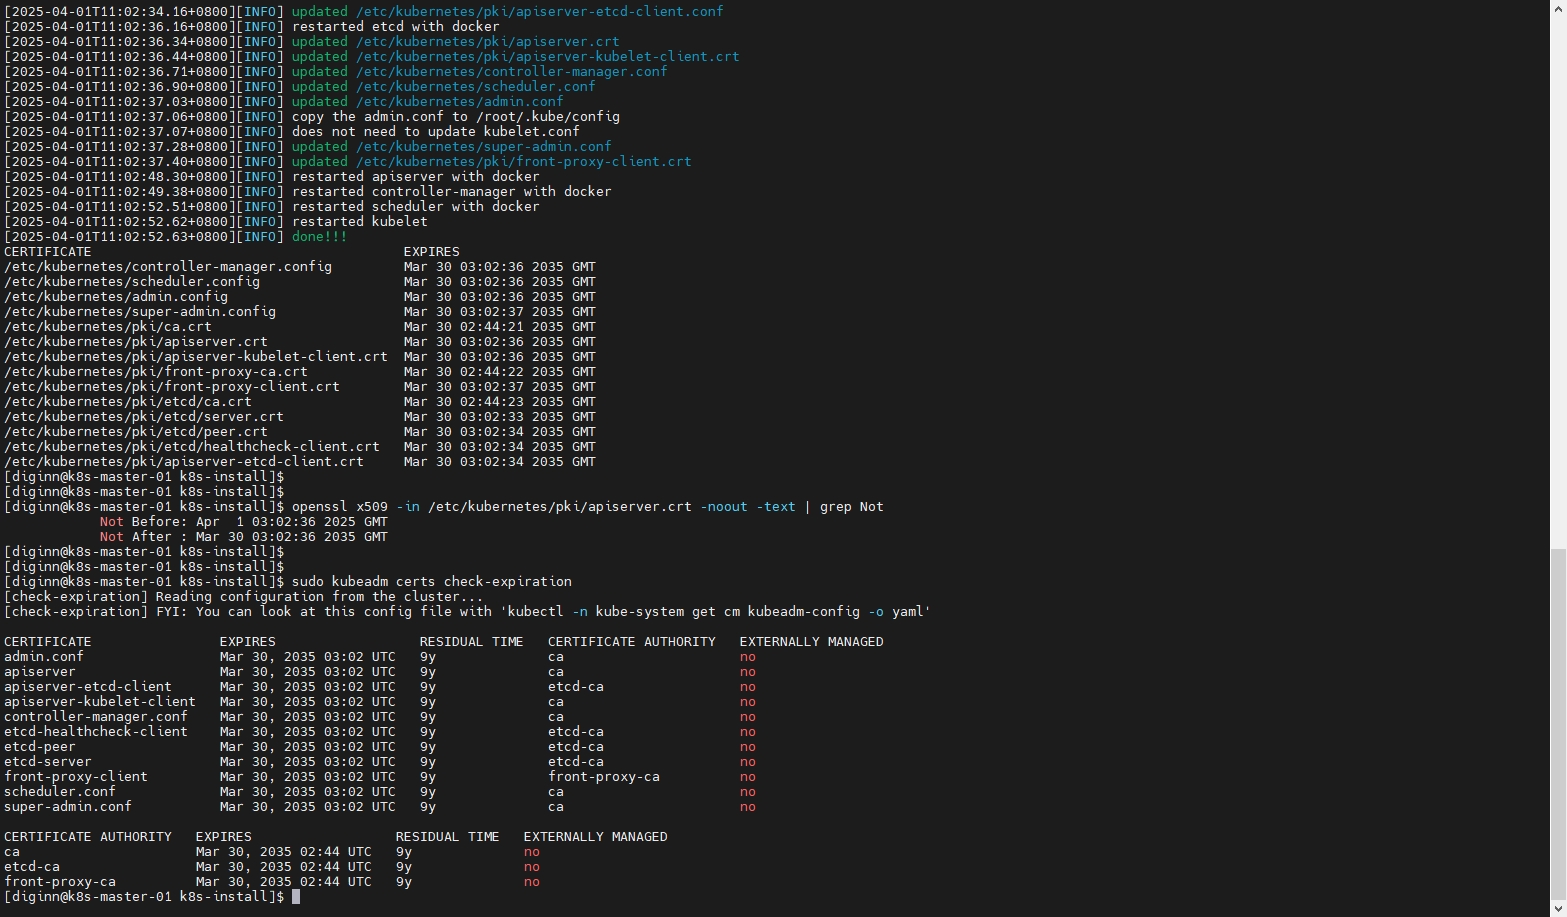This screenshot has height=917, width=1567.
Task: Click the 'restarted kubelet' log line
Action: (x=359, y=222)
